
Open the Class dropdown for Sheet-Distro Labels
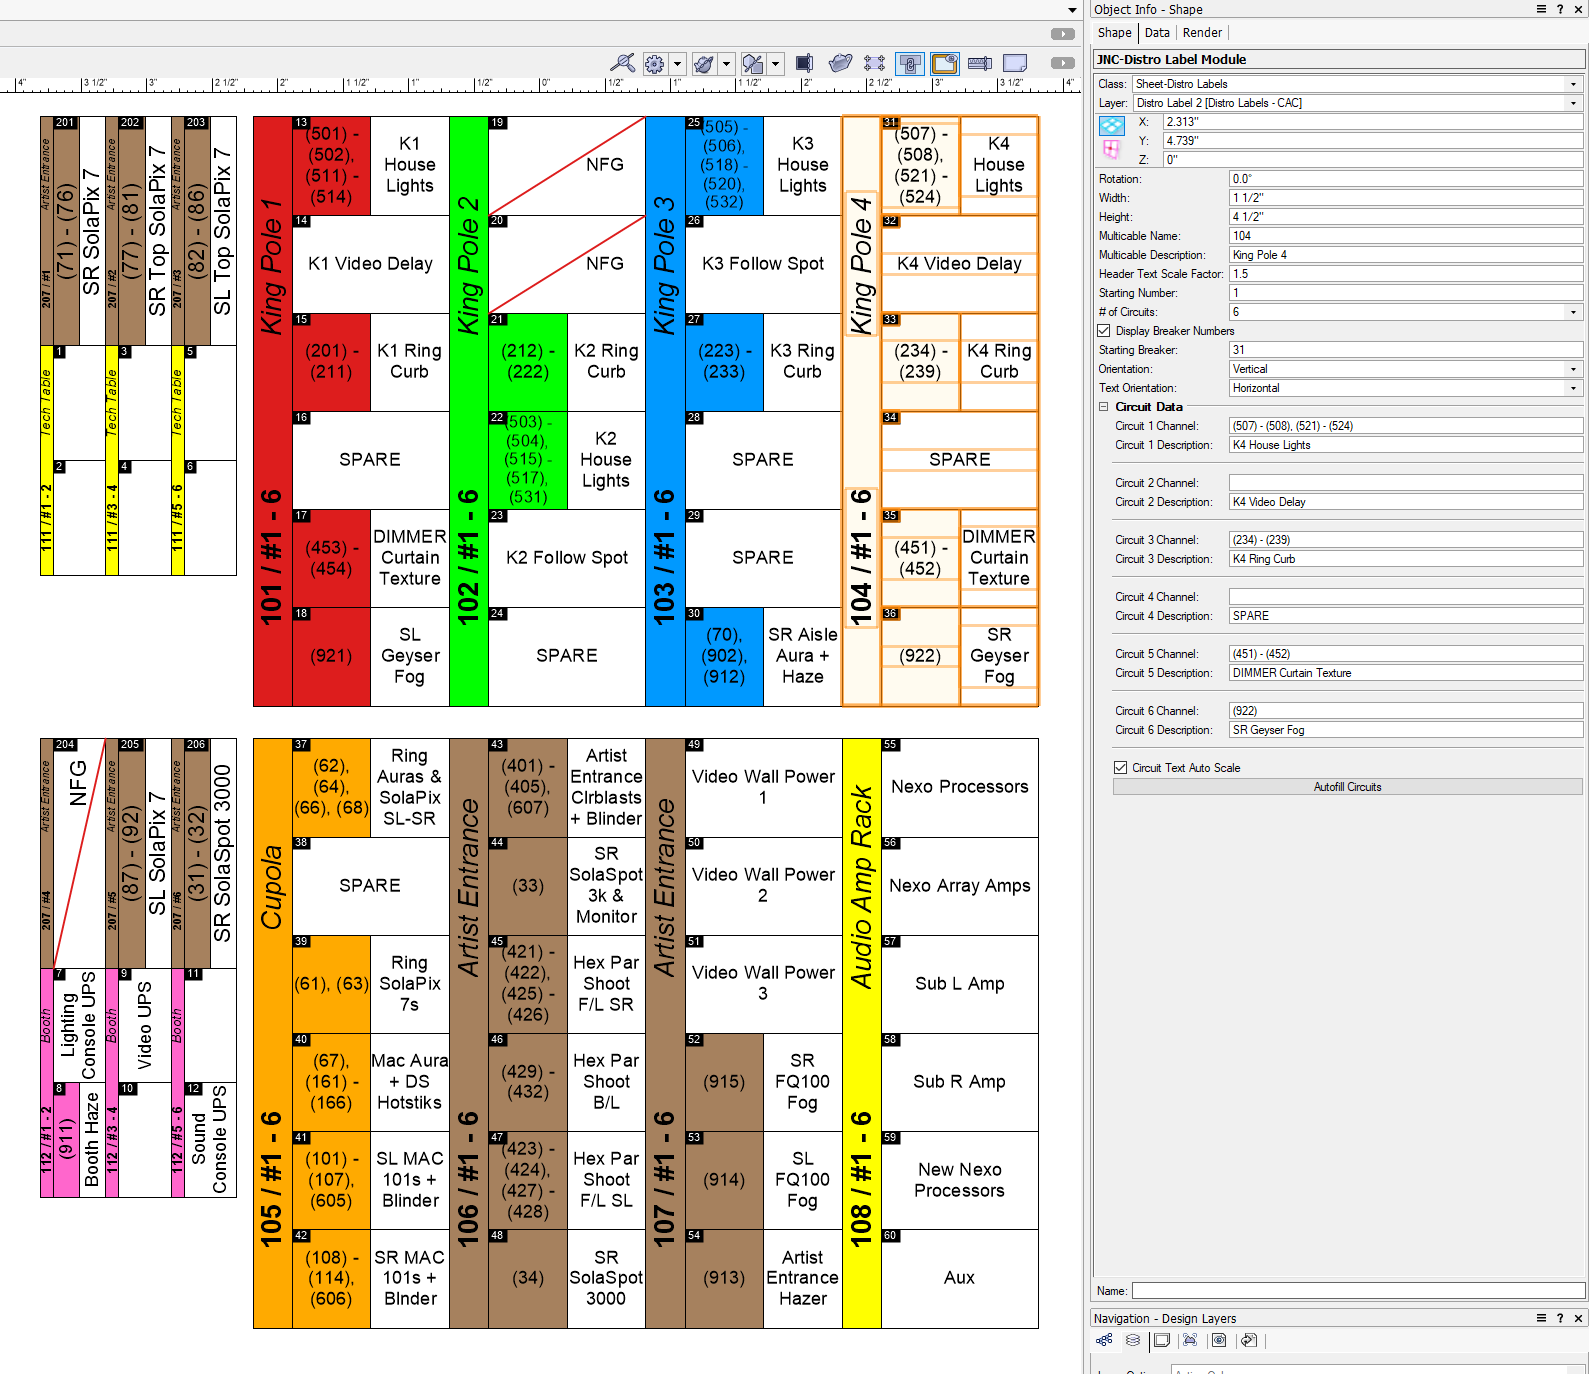click(1573, 84)
